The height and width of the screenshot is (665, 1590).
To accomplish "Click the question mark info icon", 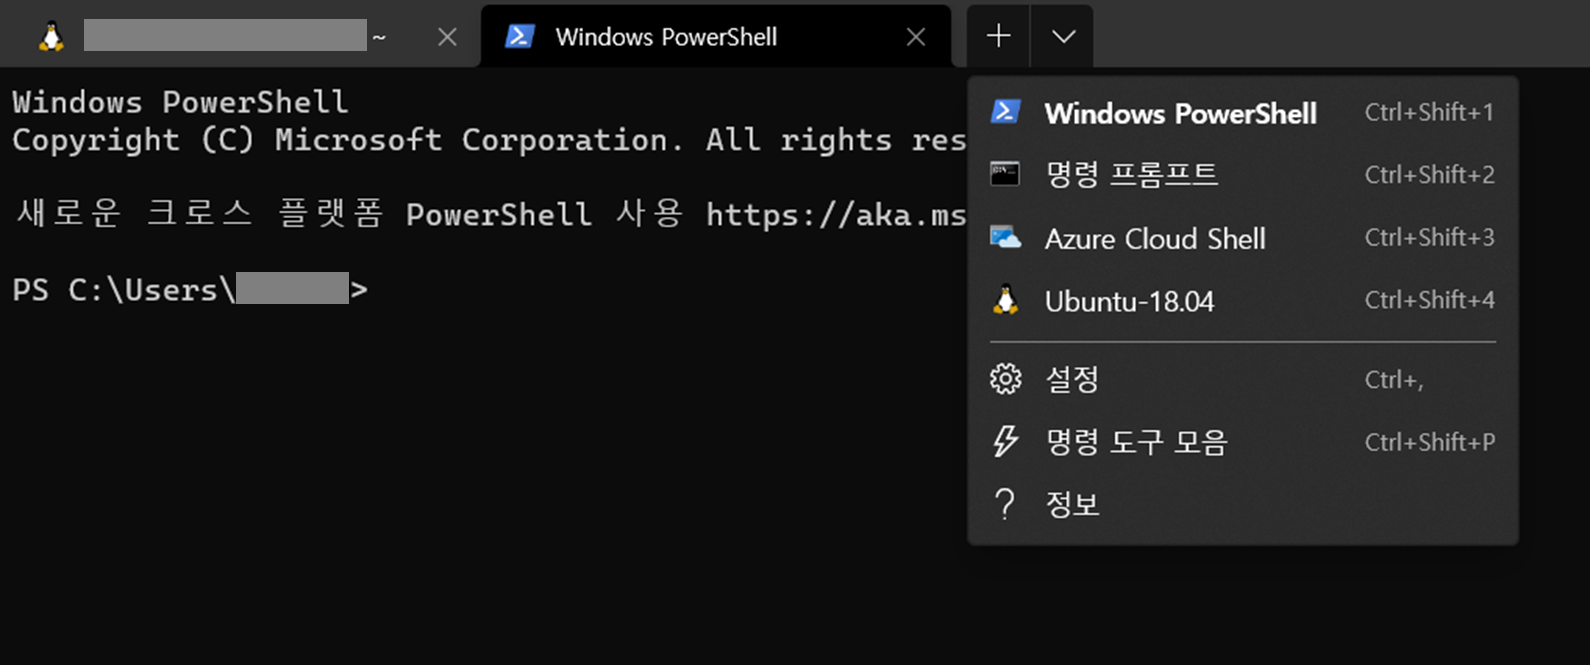I will (1005, 504).
